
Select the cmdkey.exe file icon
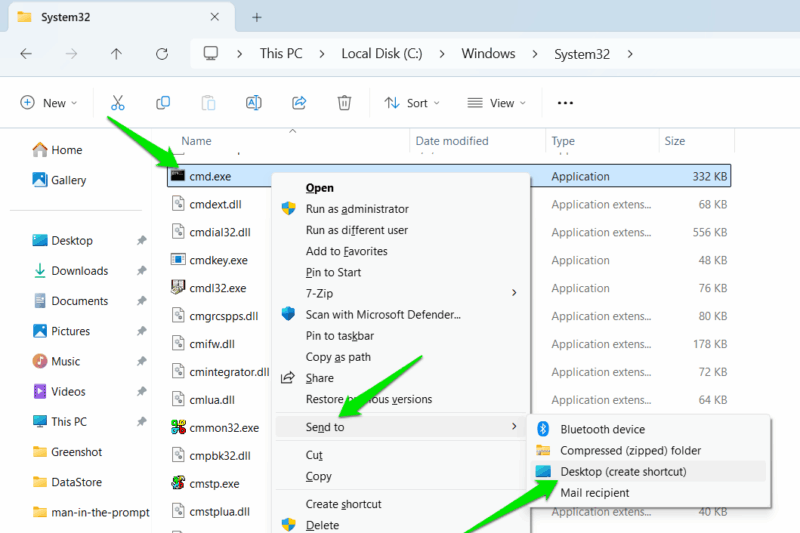point(178,260)
